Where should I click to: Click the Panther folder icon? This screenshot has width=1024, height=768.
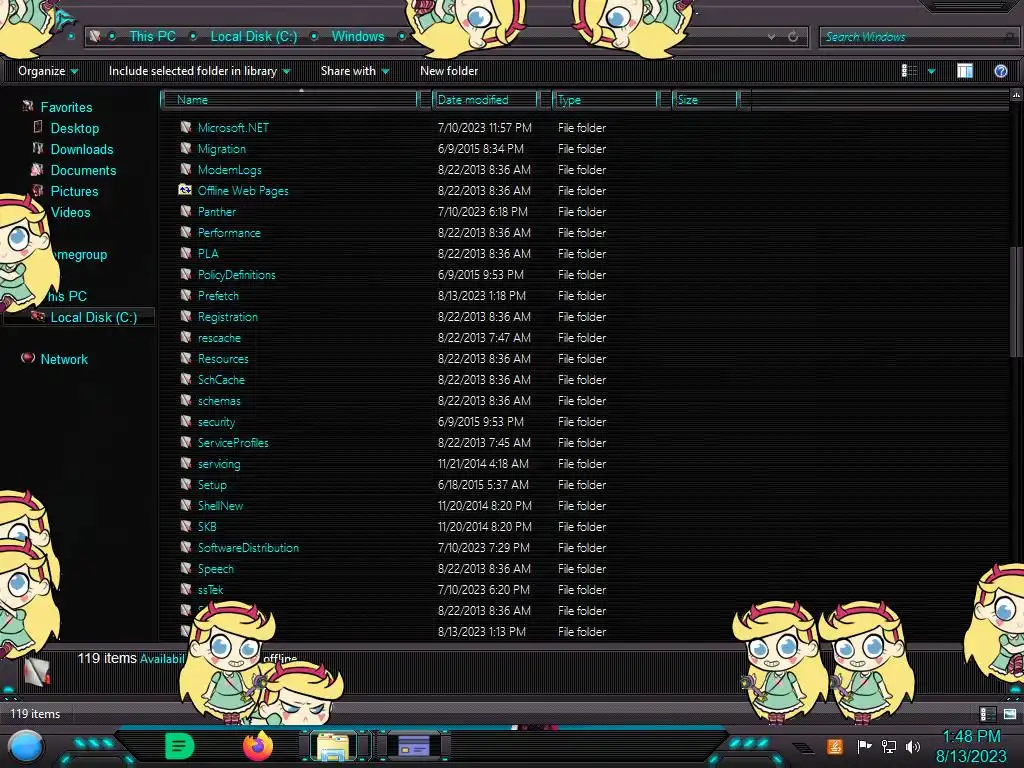tap(185, 211)
